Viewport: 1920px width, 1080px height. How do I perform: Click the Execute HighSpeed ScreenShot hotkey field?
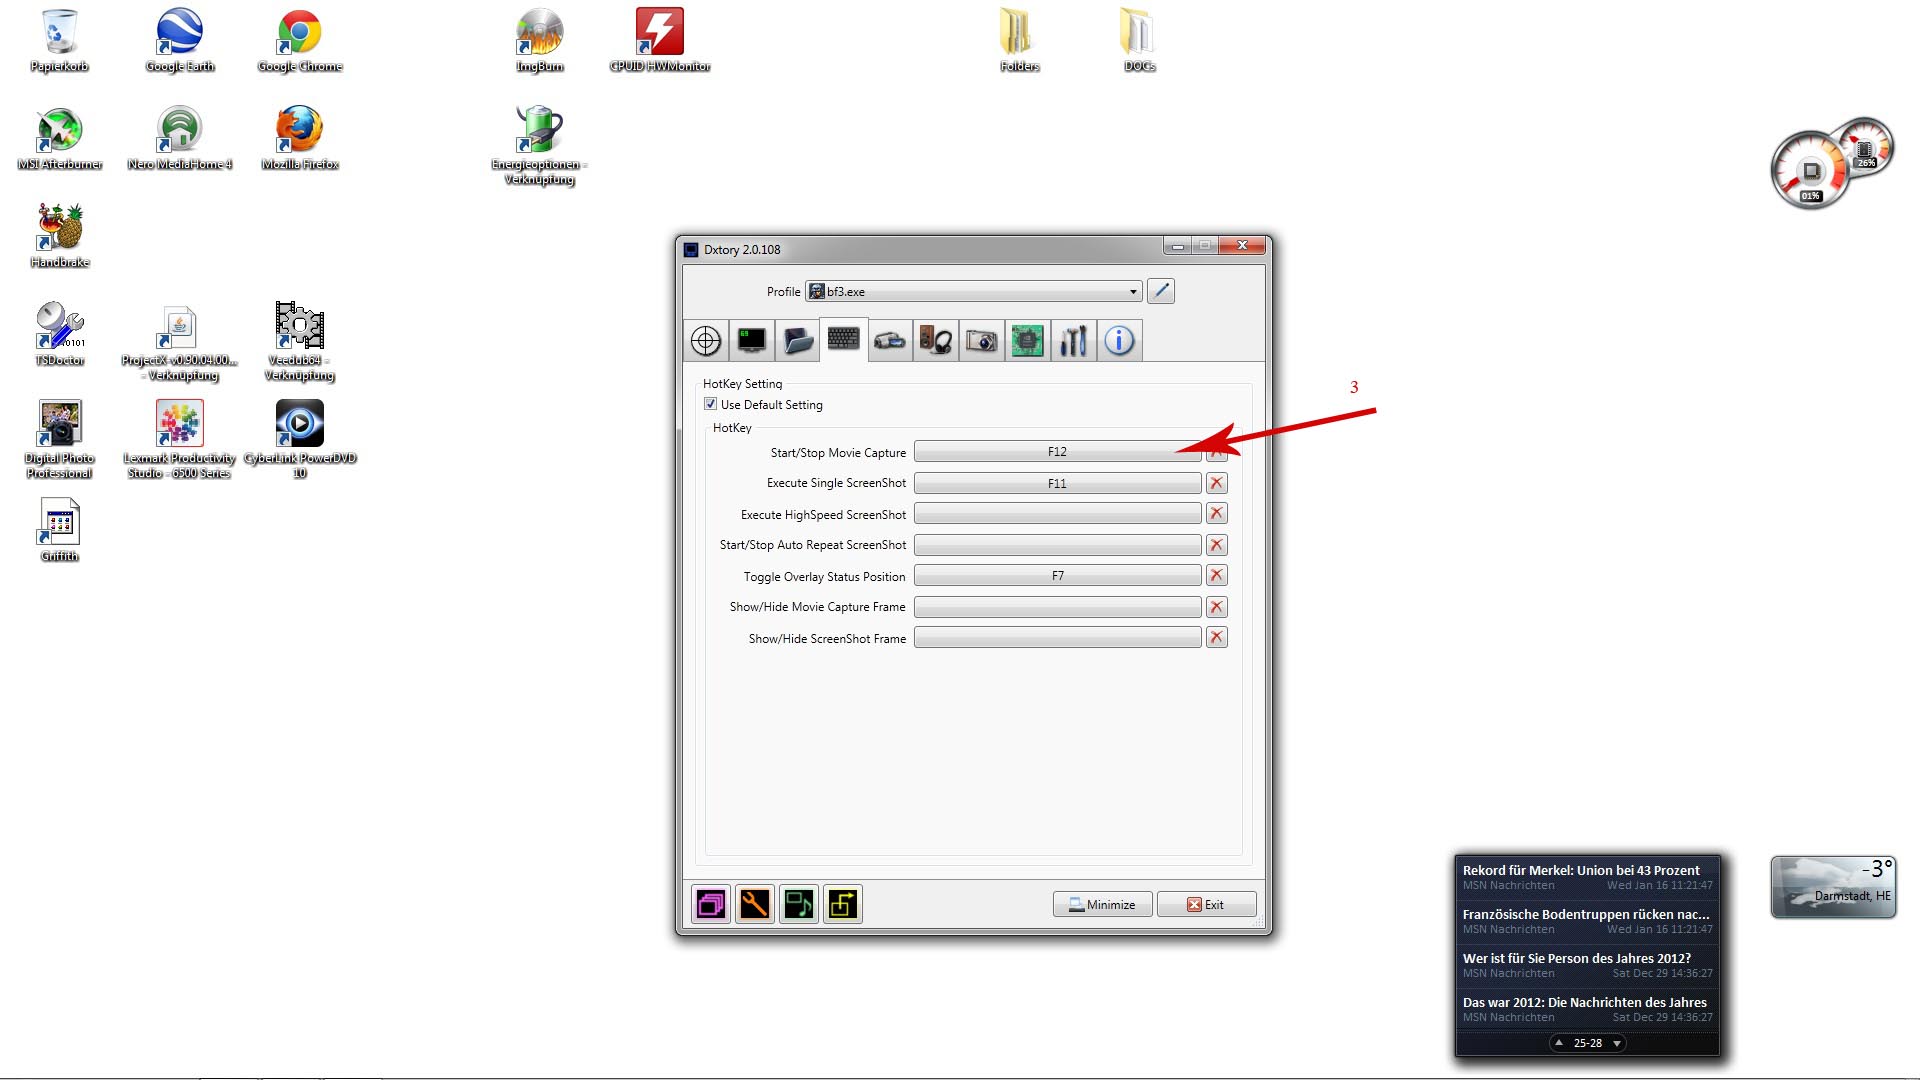tap(1056, 514)
